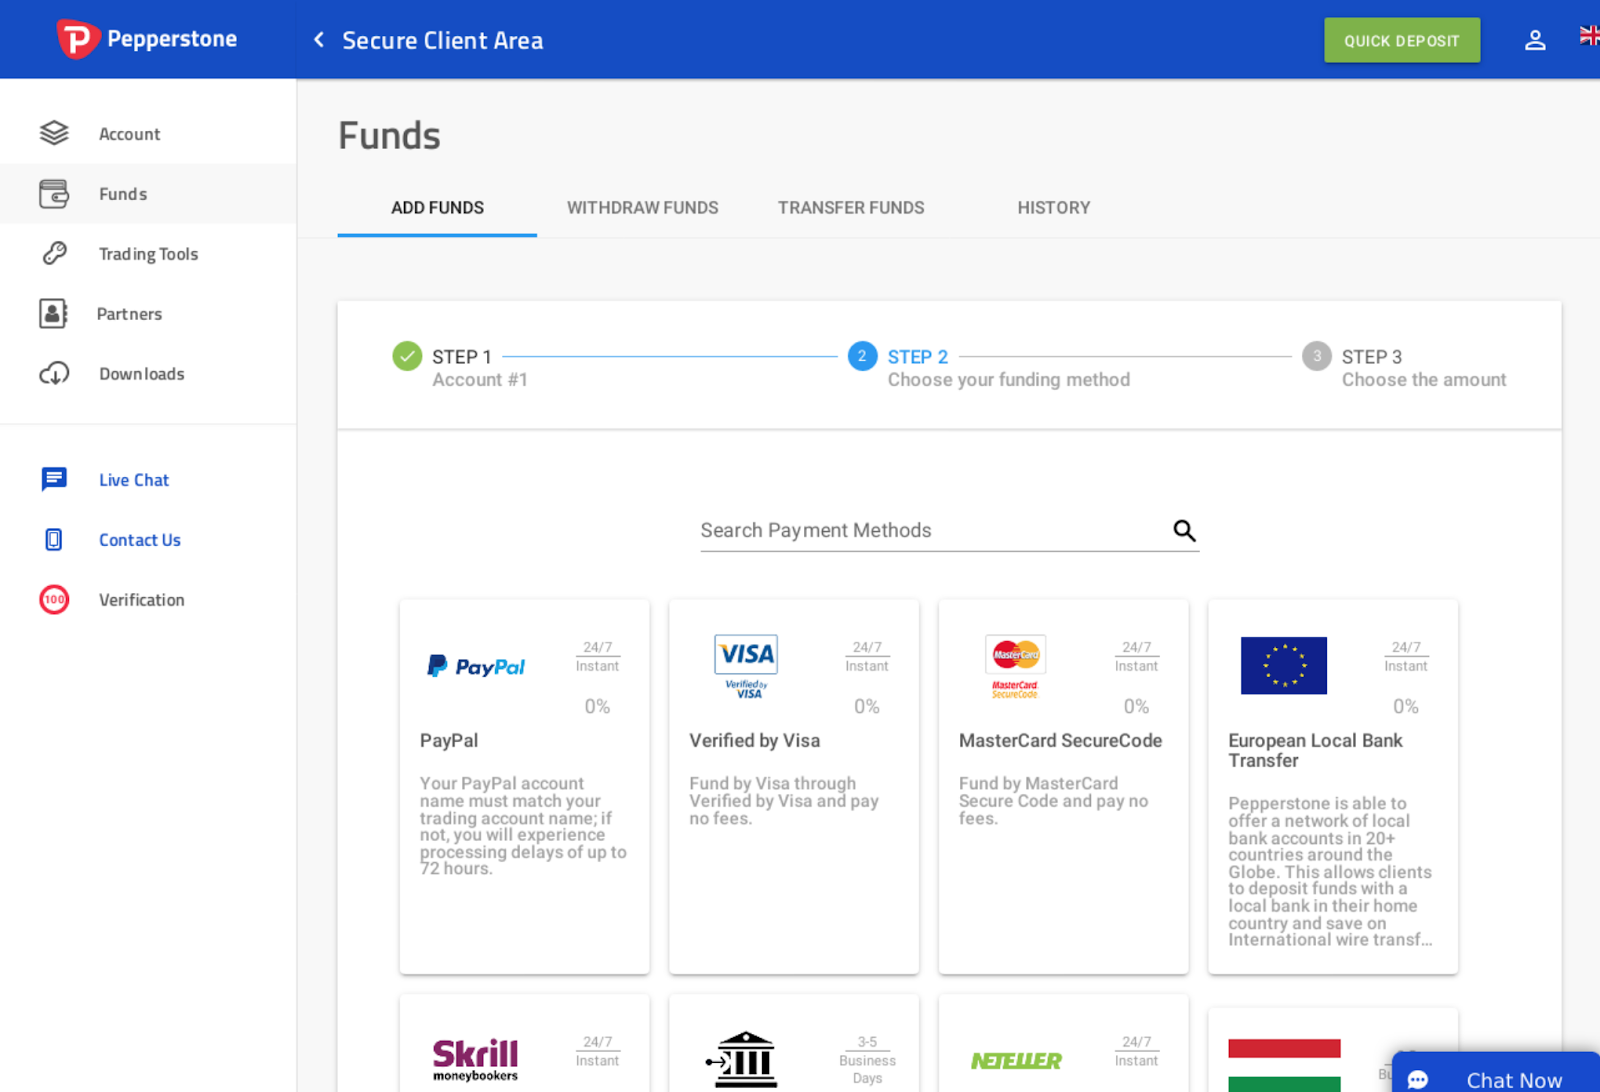Select the MasterCard SecureCode card title
Viewport: 1600px width, 1092px height.
(1060, 740)
